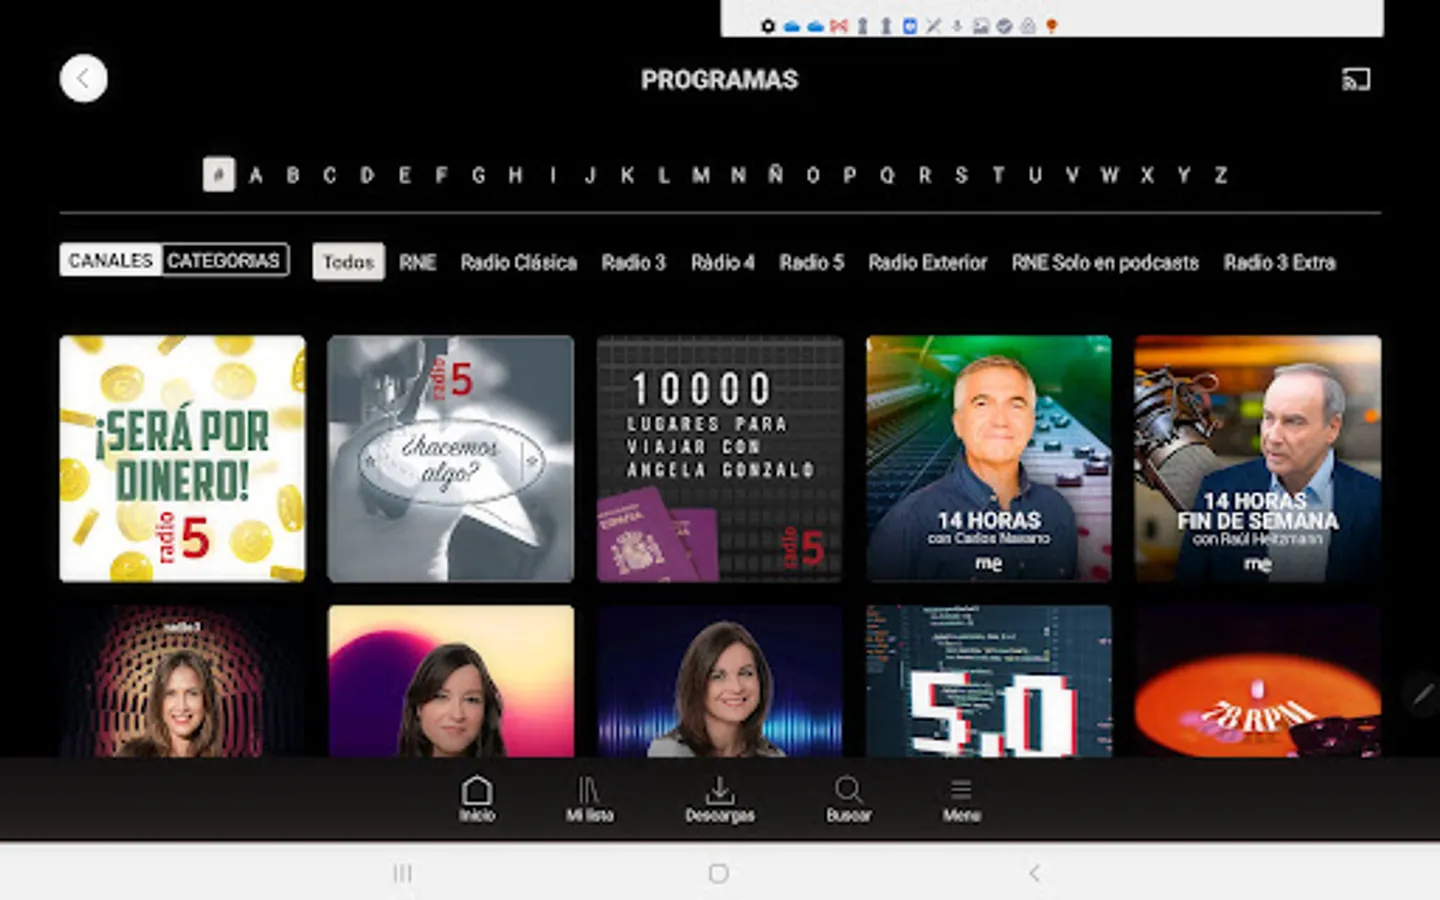
Task: Filter programs by letter I
Action: point(552,175)
